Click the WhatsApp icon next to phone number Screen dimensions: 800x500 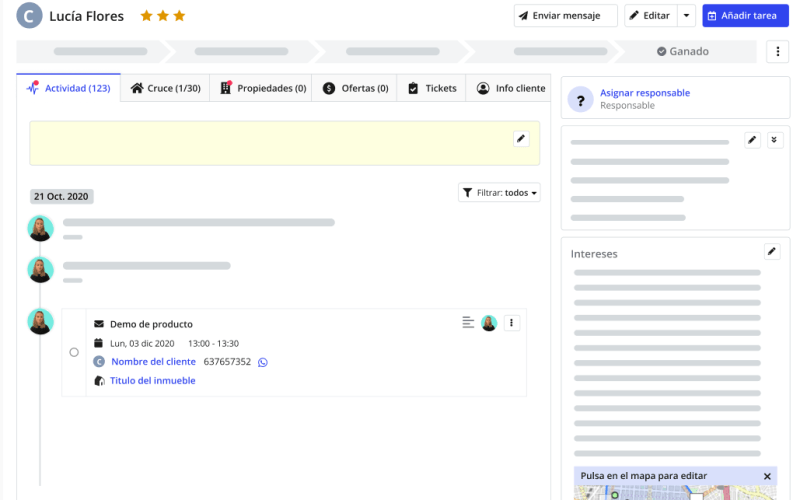click(x=263, y=362)
